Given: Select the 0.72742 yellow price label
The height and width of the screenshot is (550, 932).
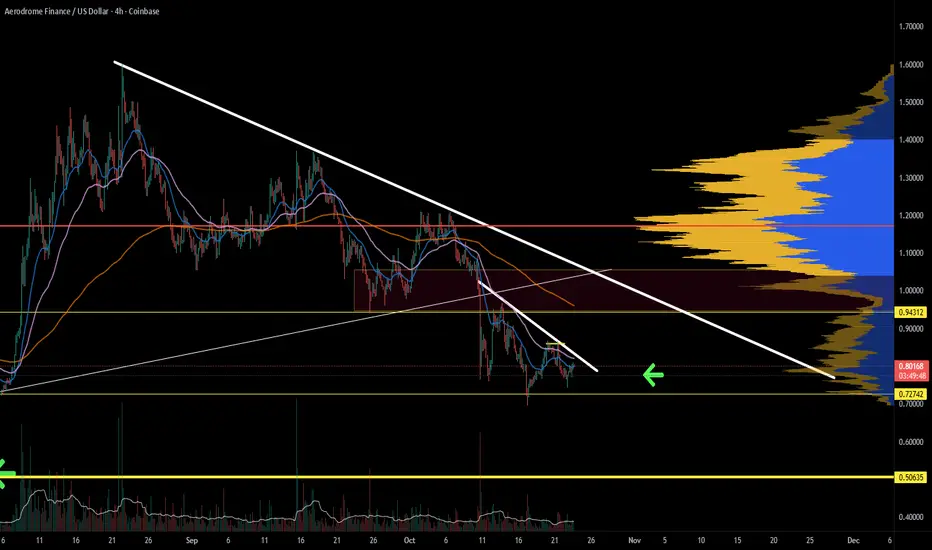Looking at the screenshot, I should pos(911,394).
